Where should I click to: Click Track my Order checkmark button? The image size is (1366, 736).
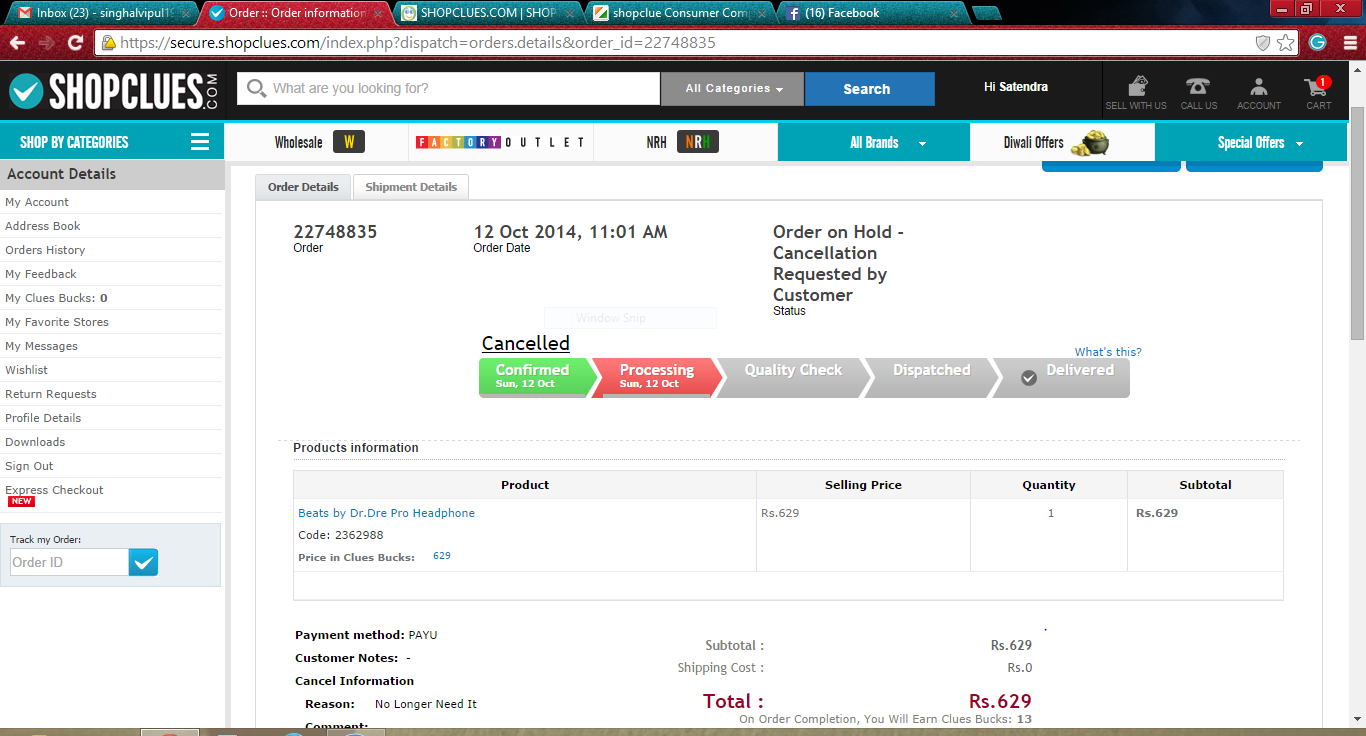click(x=144, y=562)
